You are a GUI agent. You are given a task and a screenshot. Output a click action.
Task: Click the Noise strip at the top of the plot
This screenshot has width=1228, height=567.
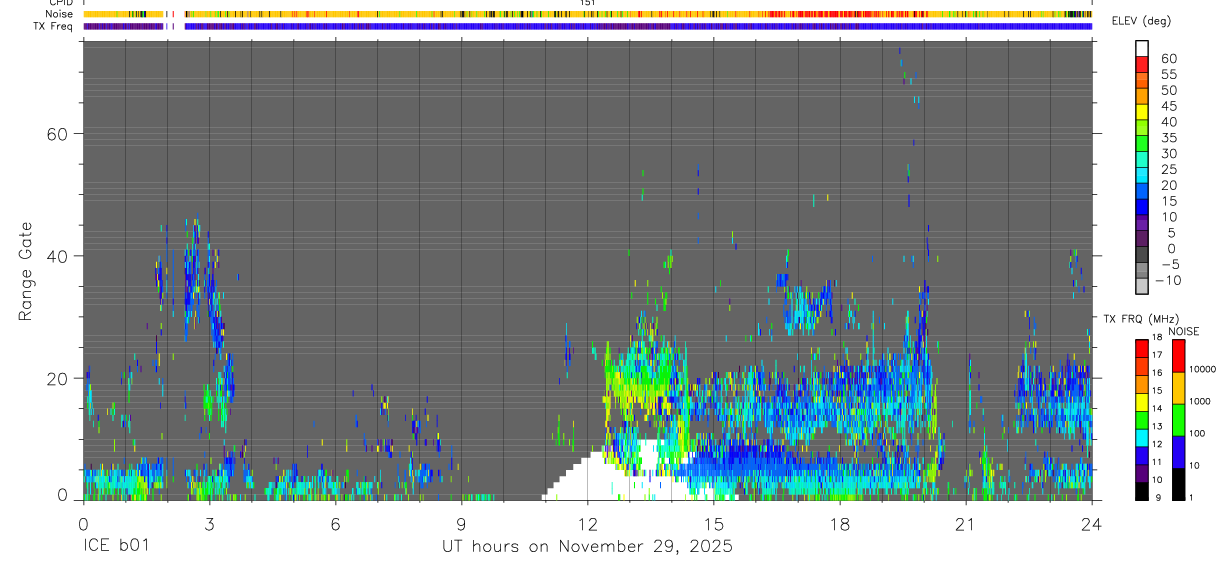coord(587,14)
